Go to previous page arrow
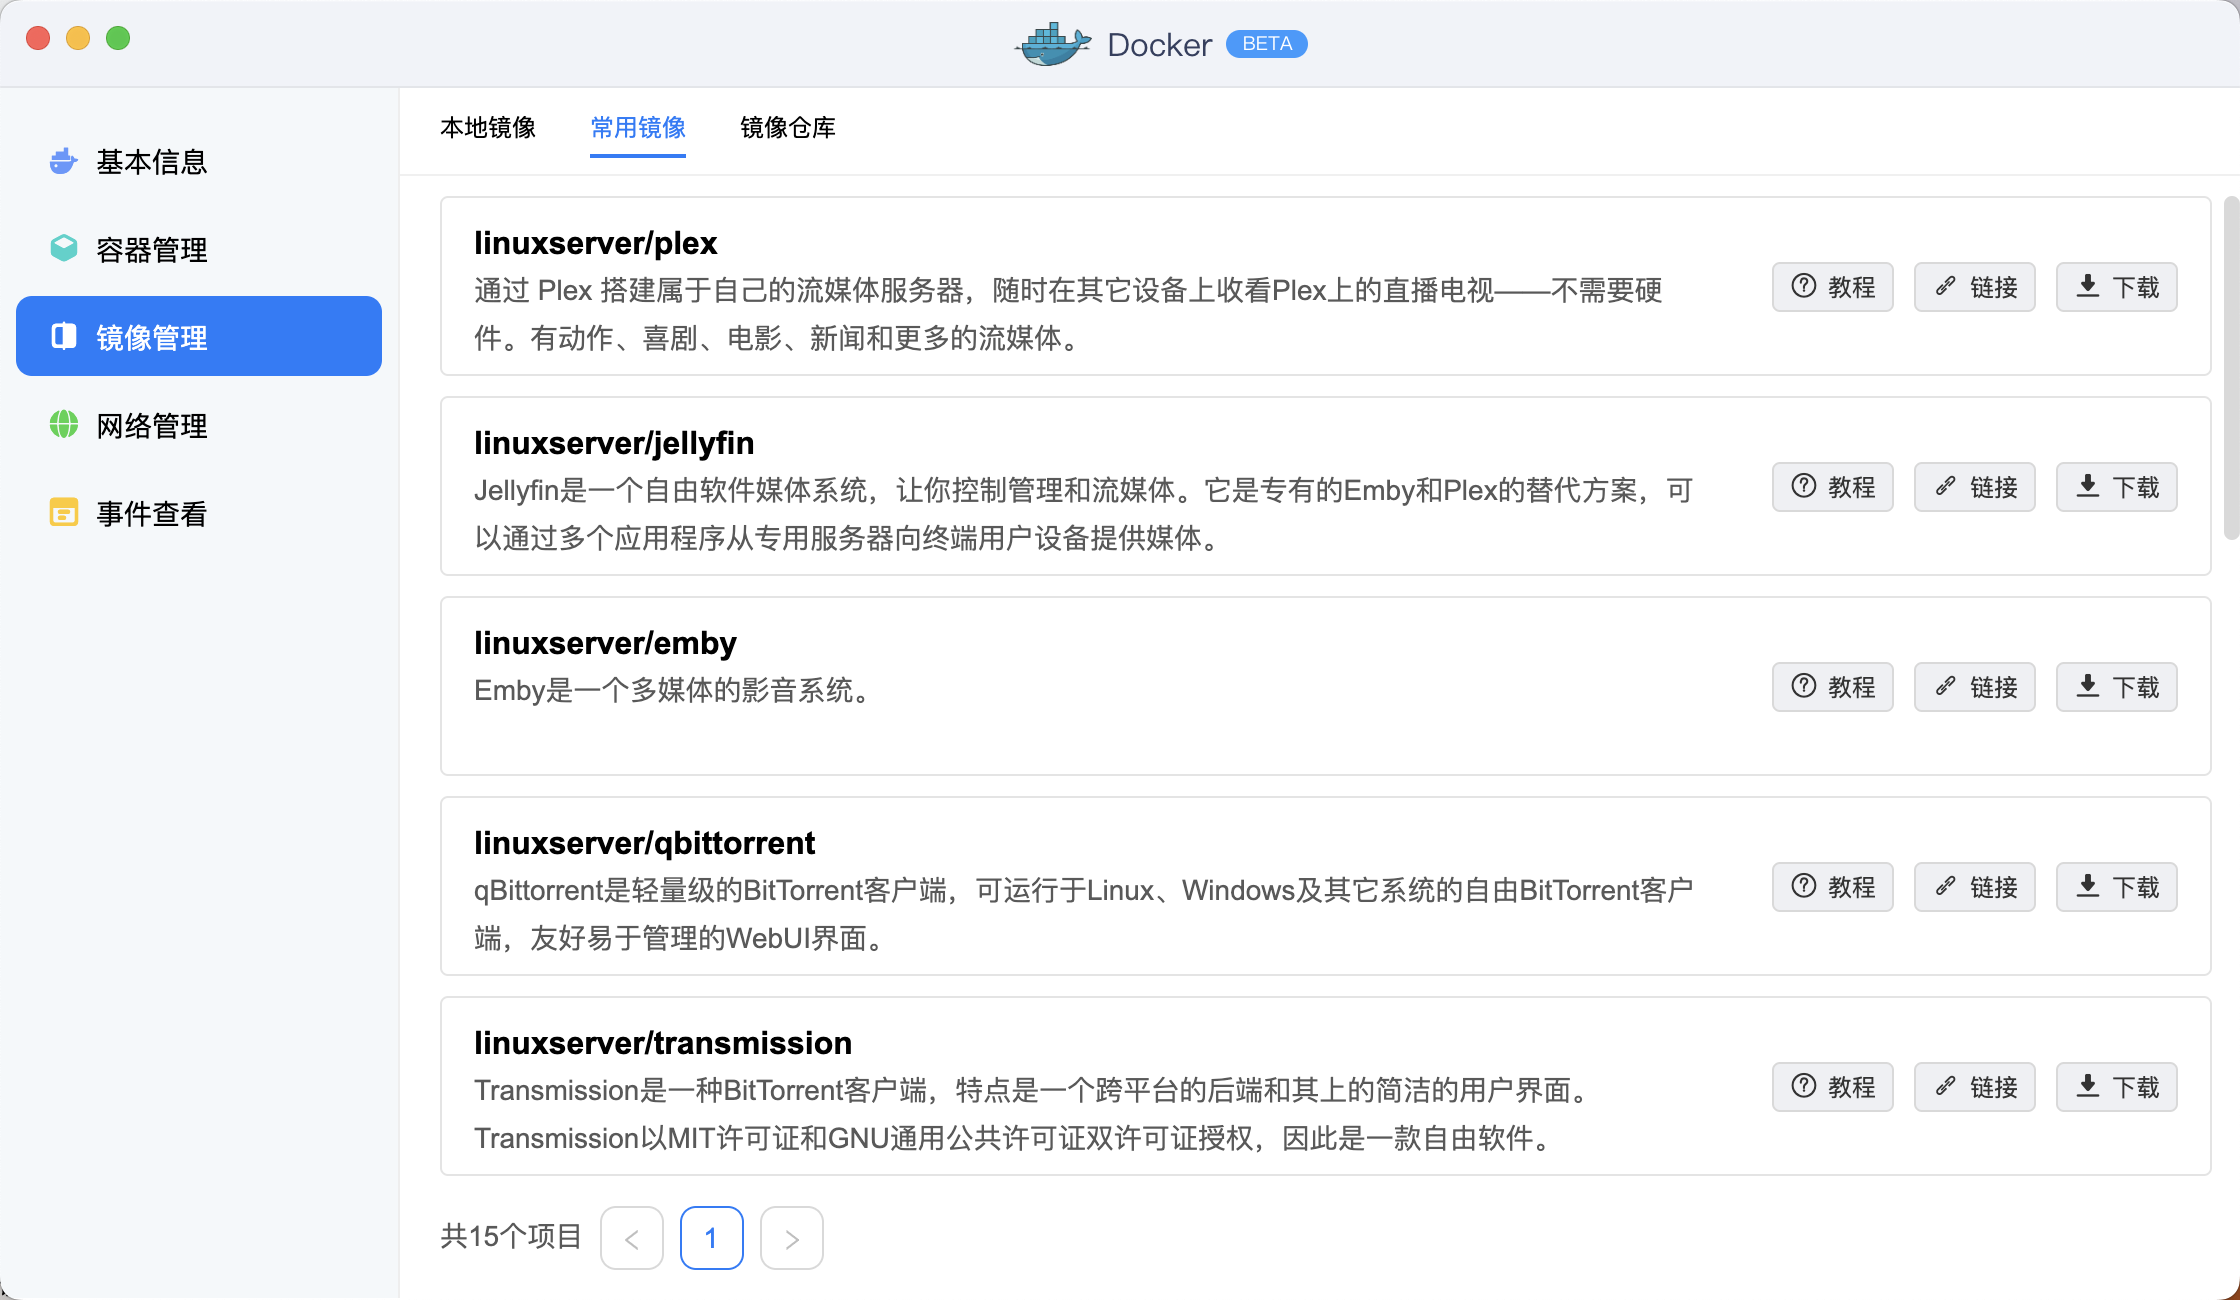The image size is (2240, 1300). [632, 1238]
